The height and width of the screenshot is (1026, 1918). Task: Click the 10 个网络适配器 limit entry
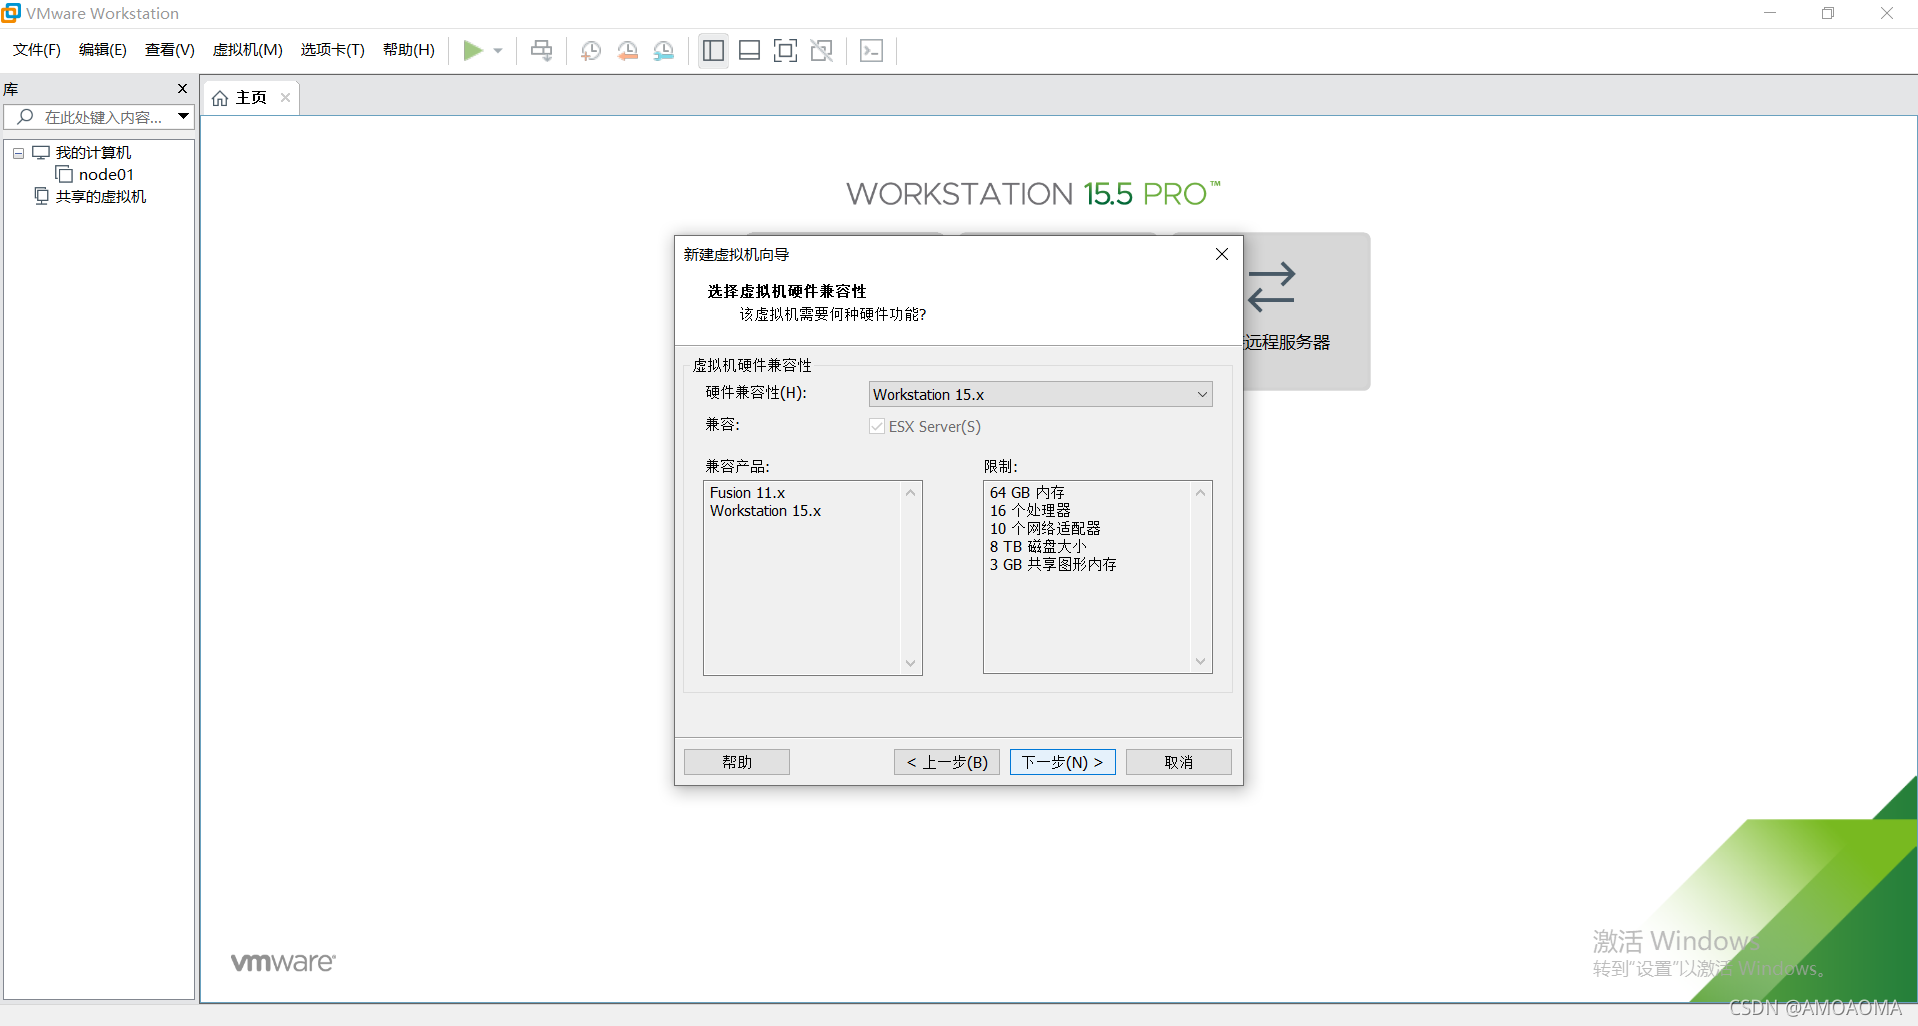(1045, 529)
